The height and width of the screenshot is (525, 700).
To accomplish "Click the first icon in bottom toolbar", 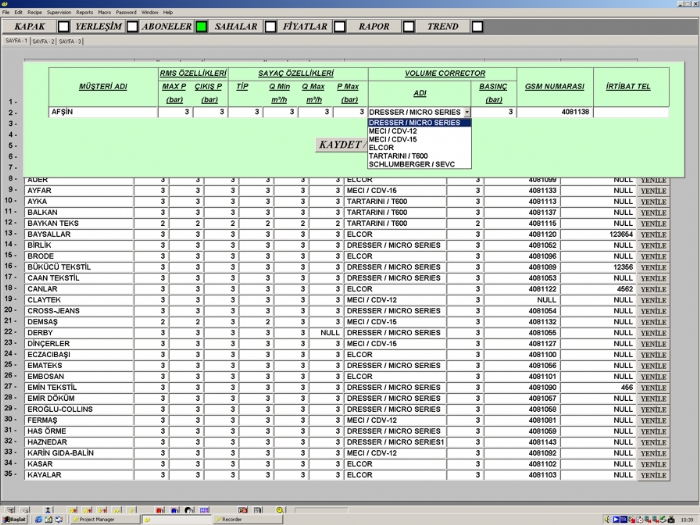I will click(x=10, y=510).
